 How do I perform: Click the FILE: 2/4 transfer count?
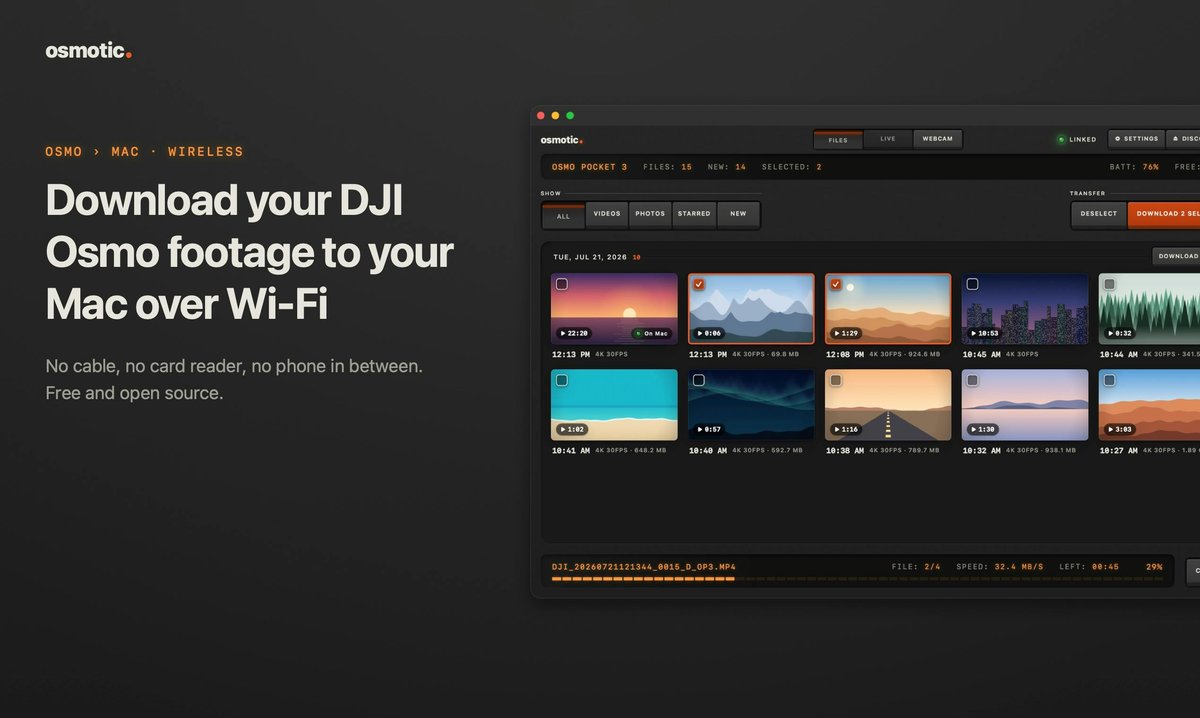pyautogui.click(x=916, y=567)
